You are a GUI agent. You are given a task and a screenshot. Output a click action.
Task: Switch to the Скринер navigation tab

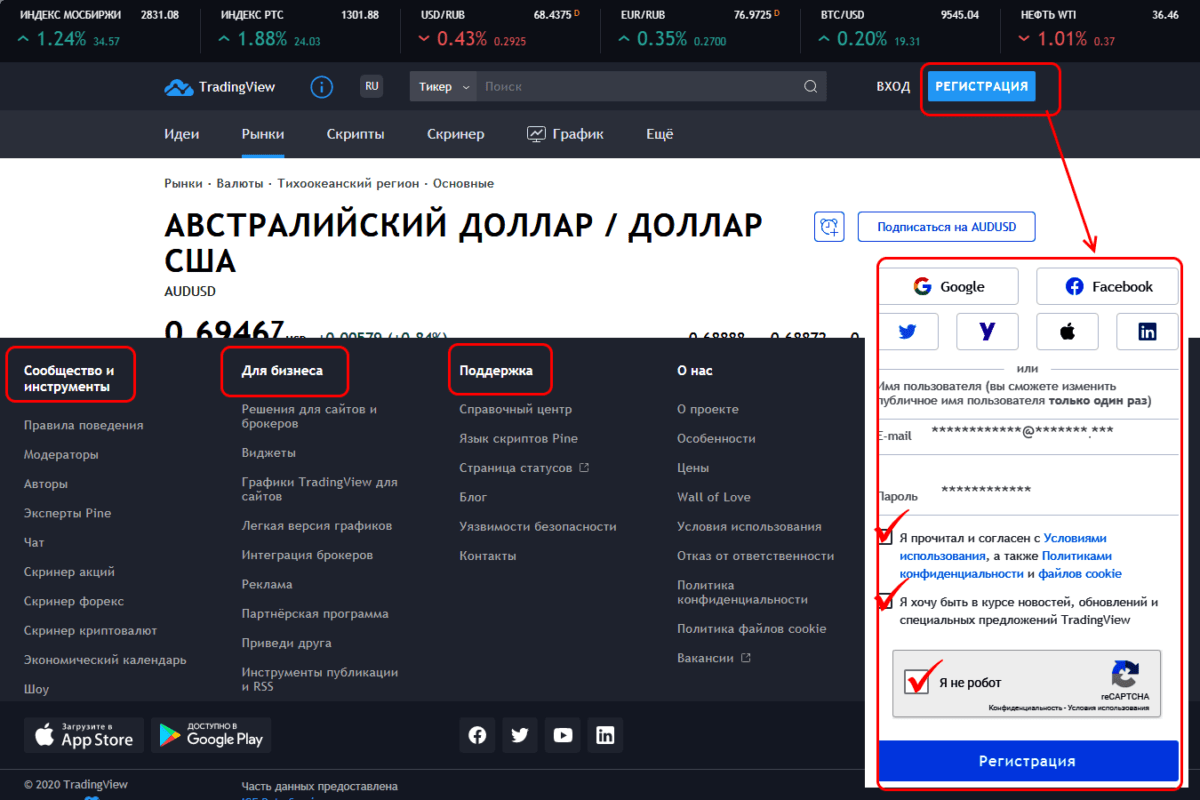pyautogui.click(x=455, y=134)
